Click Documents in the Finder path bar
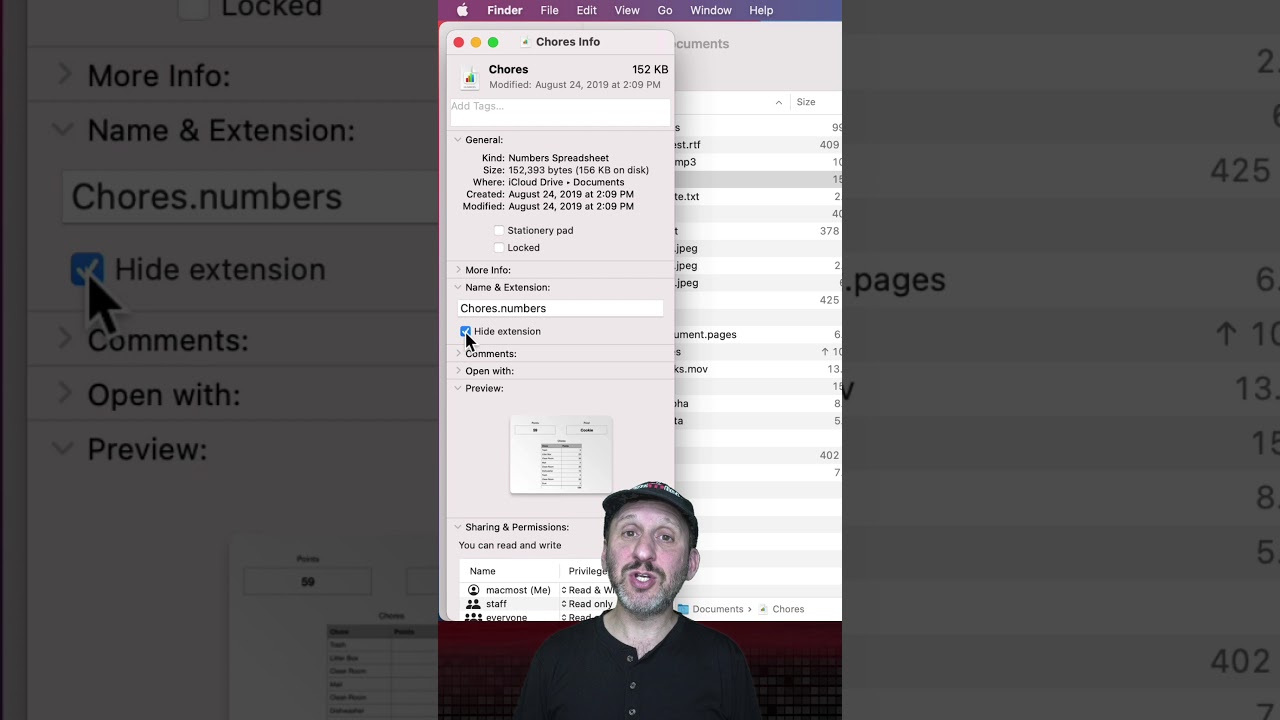The image size is (1280, 720). pyautogui.click(x=718, y=609)
